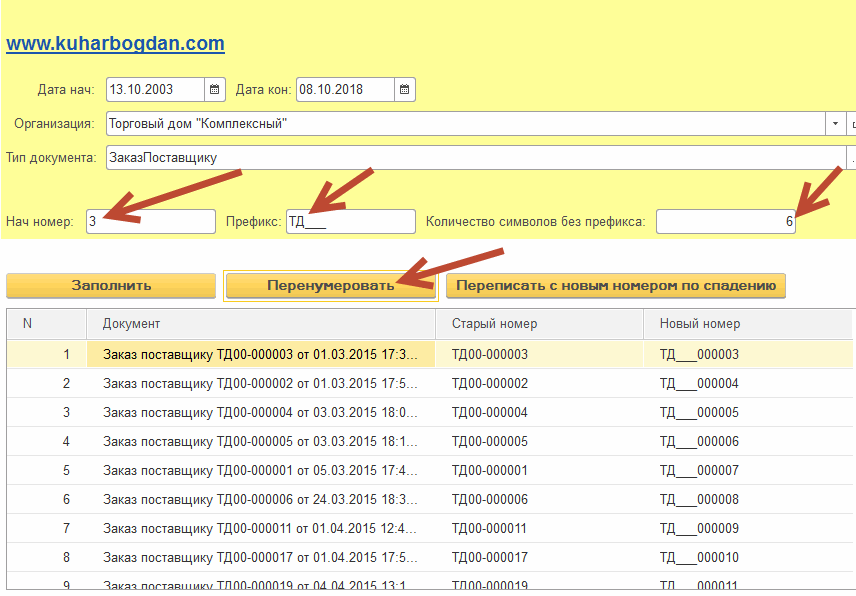Open calendar picker for Дата кон
This screenshot has height=596, width=856.
405,90
